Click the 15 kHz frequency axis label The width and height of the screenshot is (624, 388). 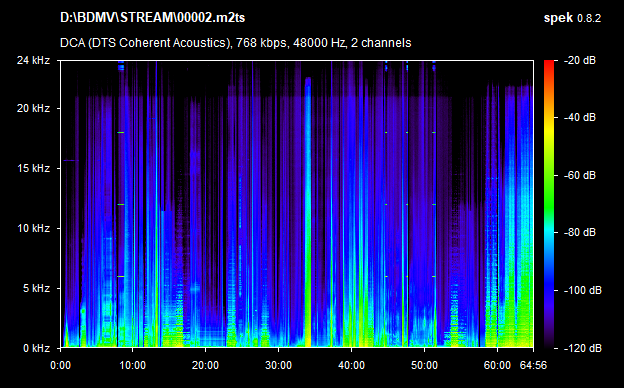pyautogui.click(x=33, y=168)
